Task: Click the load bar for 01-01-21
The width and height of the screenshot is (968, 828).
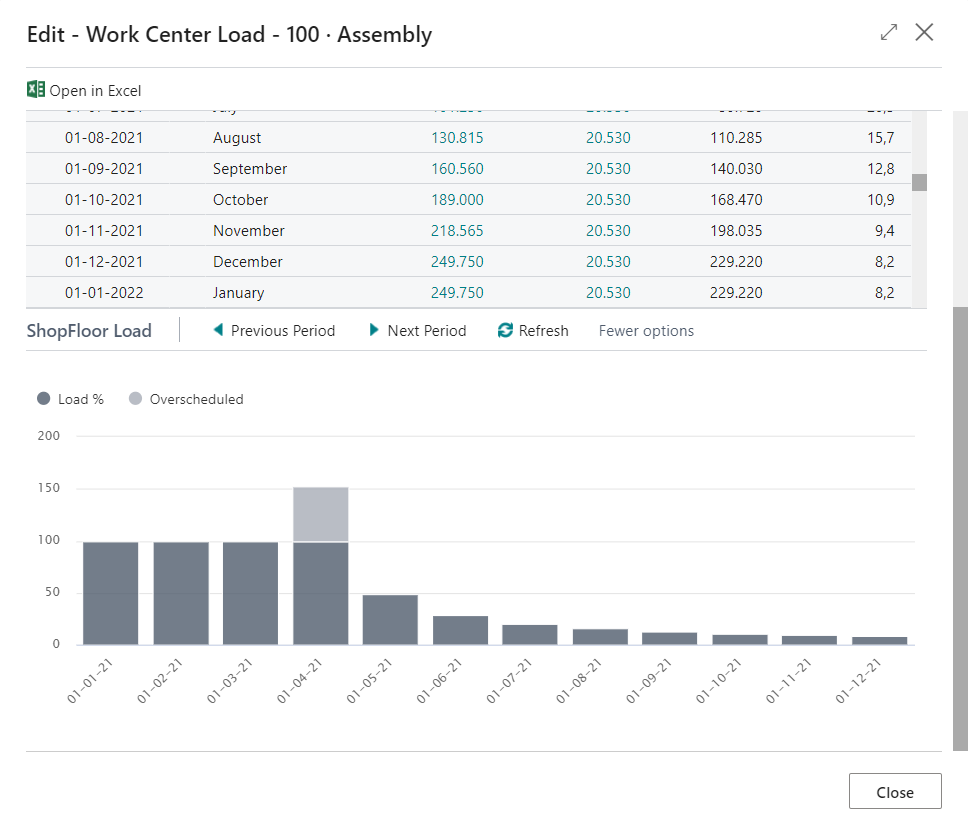Action: coord(111,592)
